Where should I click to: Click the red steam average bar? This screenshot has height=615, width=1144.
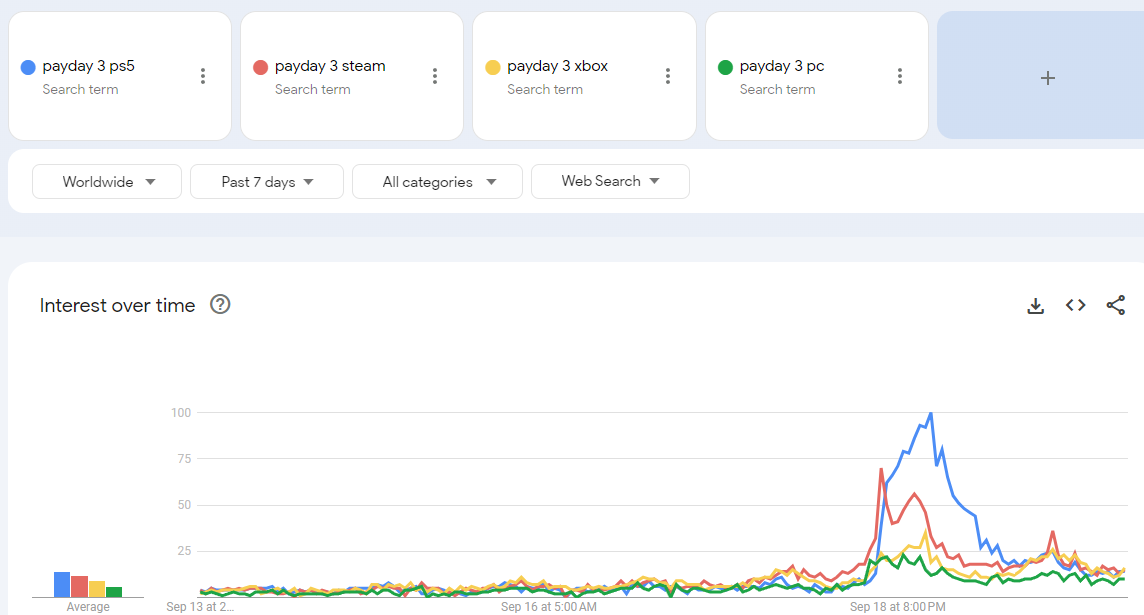pyautogui.click(x=80, y=587)
